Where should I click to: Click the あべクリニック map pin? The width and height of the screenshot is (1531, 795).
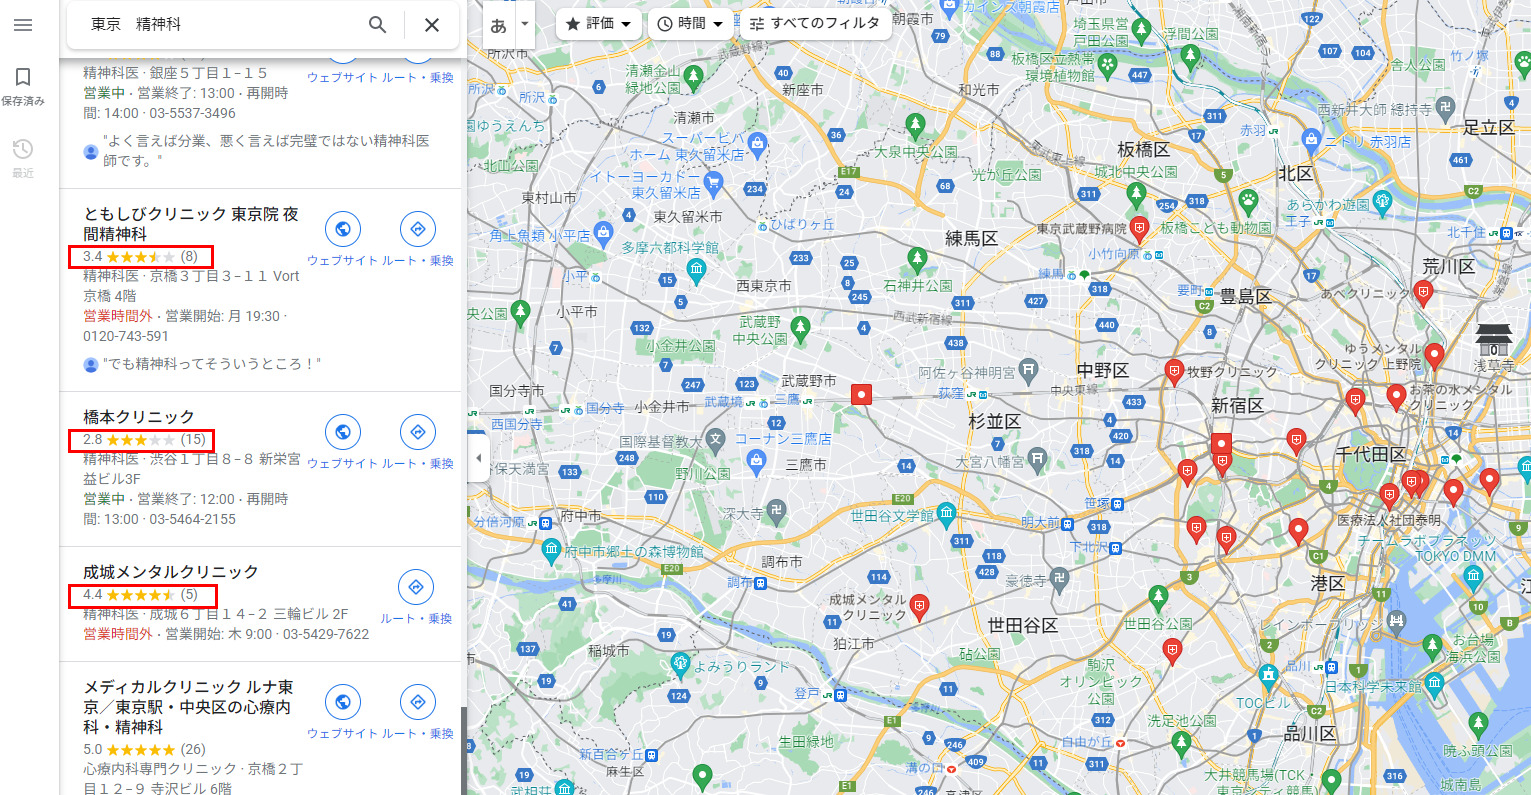point(1424,292)
